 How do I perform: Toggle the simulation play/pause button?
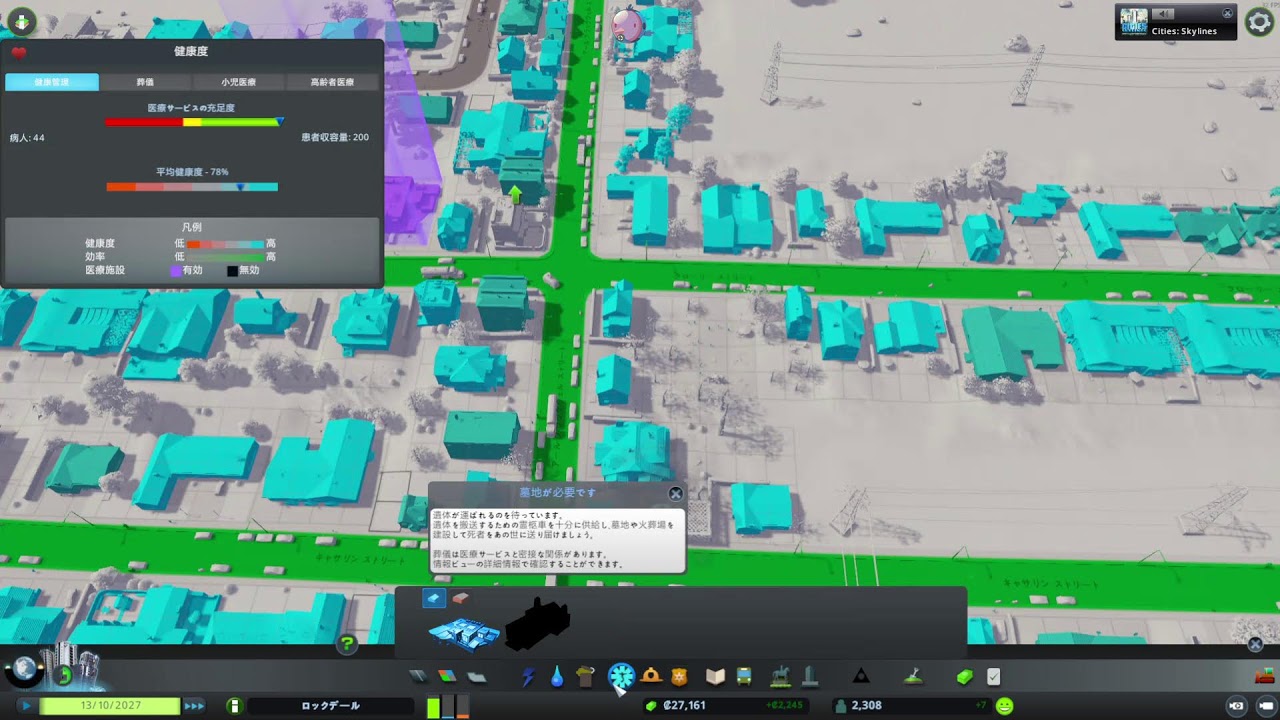tap(25, 706)
